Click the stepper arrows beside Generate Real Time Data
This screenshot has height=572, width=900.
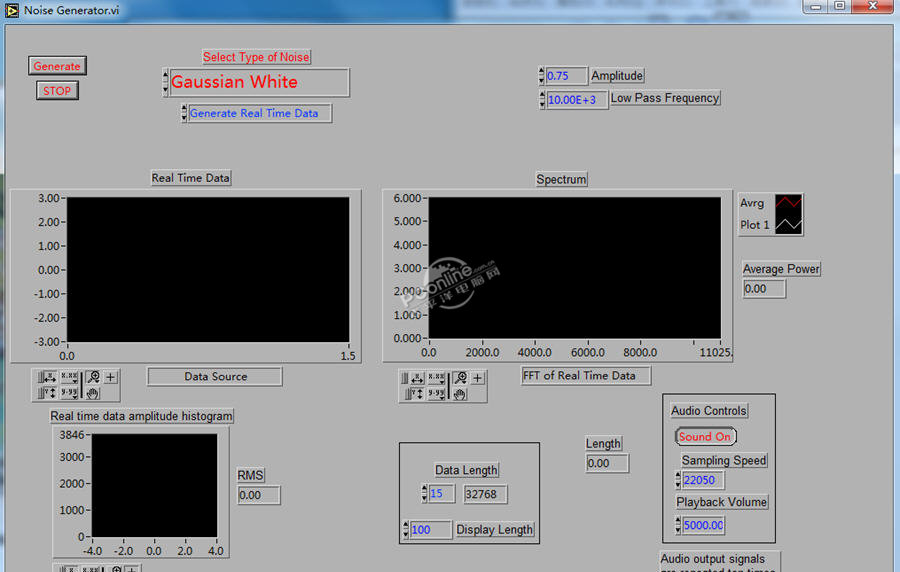(x=184, y=113)
